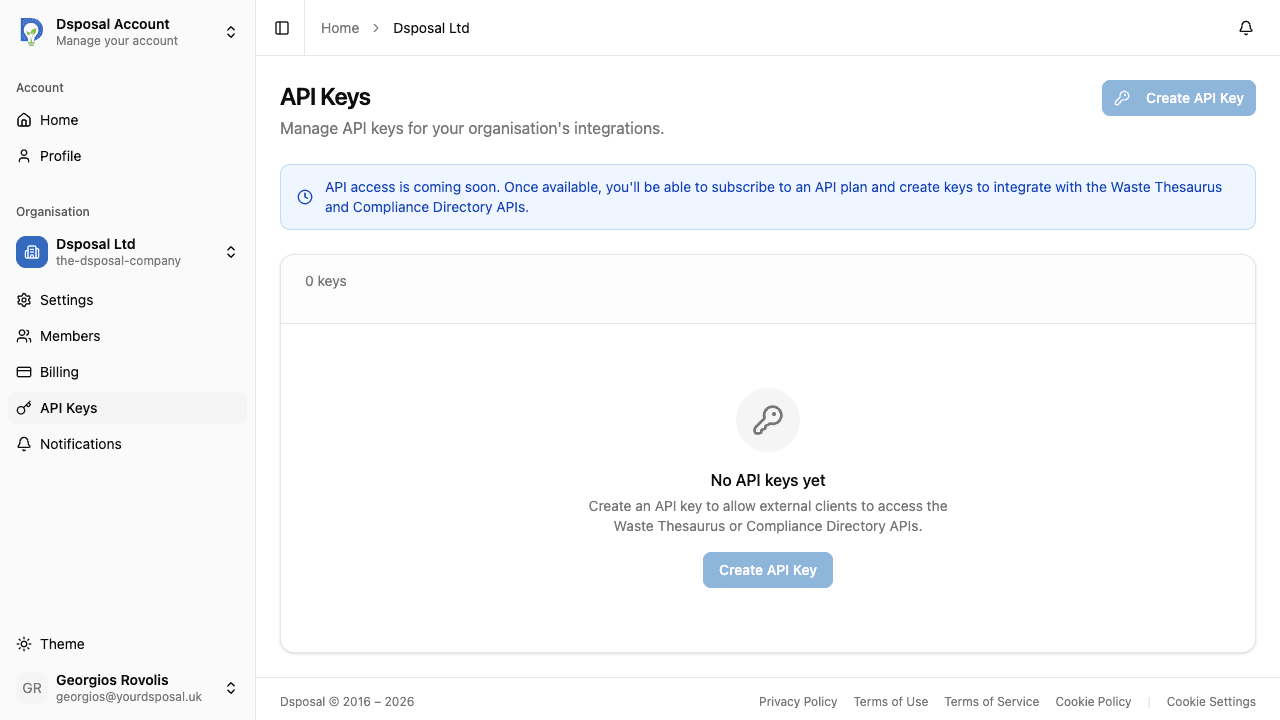
Task: Open the Privacy Policy link
Action: tap(798, 702)
